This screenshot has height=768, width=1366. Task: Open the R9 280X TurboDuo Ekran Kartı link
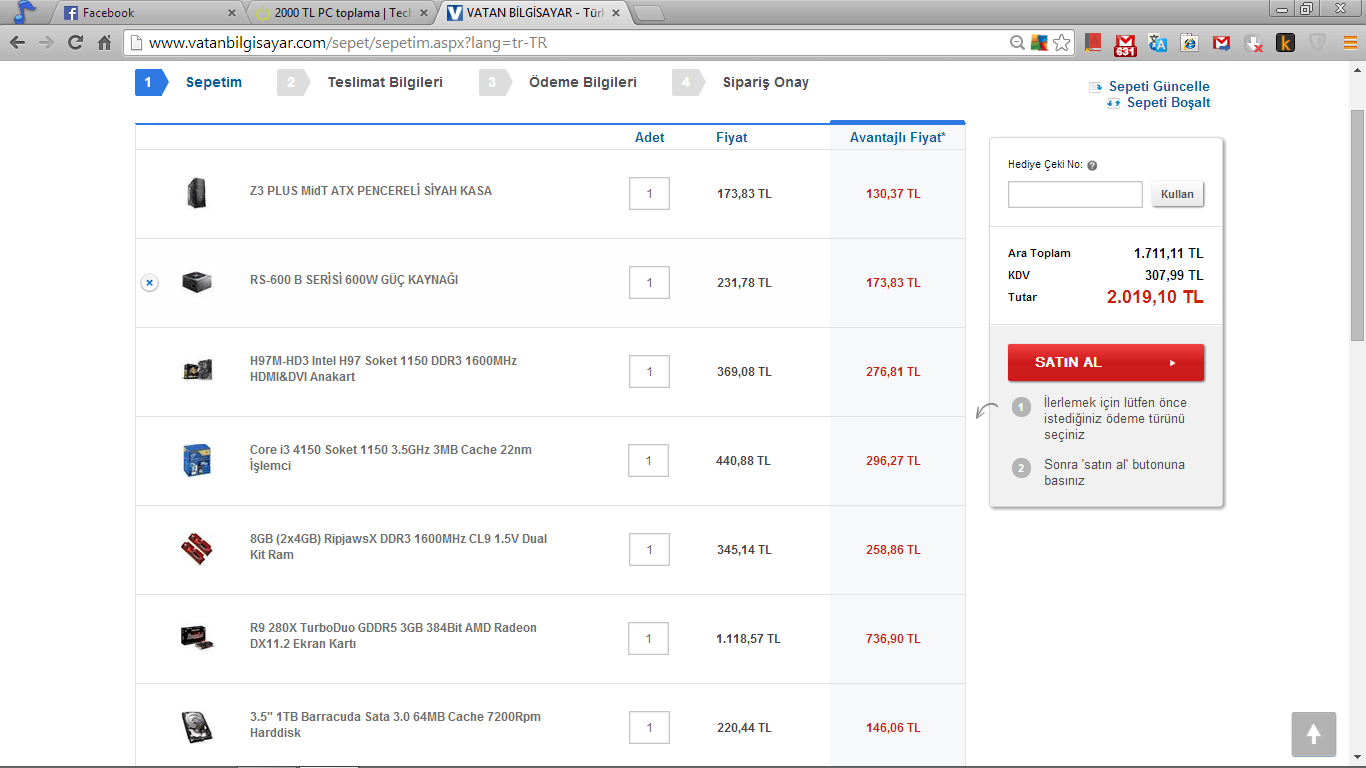(393, 636)
